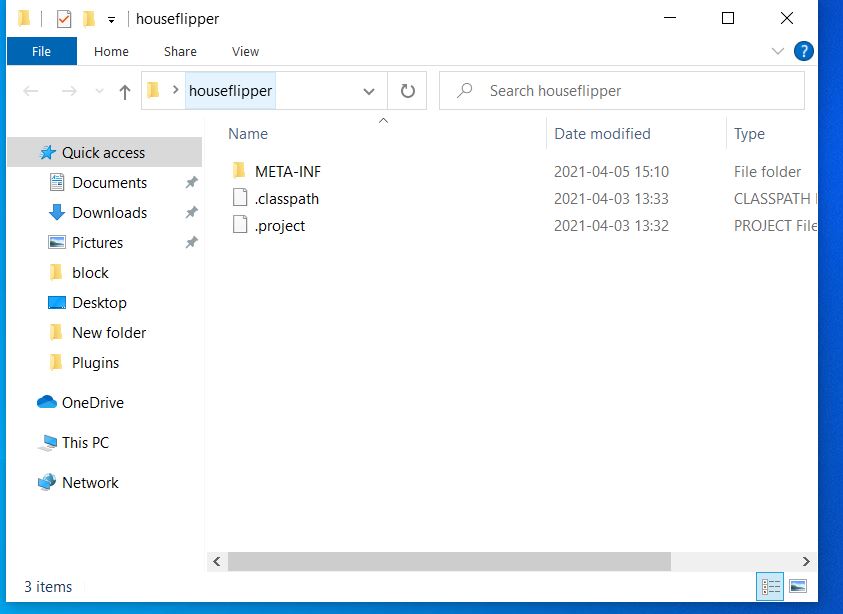
Task: Go back with the left arrow
Action: (x=31, y=91)
